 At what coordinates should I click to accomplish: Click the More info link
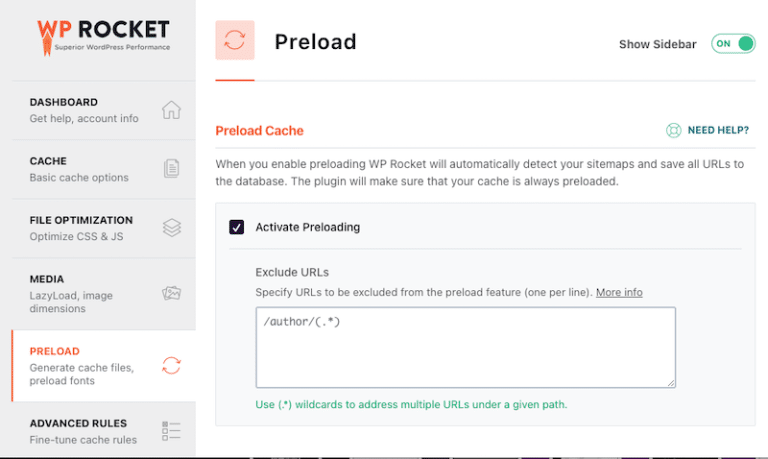619,292
